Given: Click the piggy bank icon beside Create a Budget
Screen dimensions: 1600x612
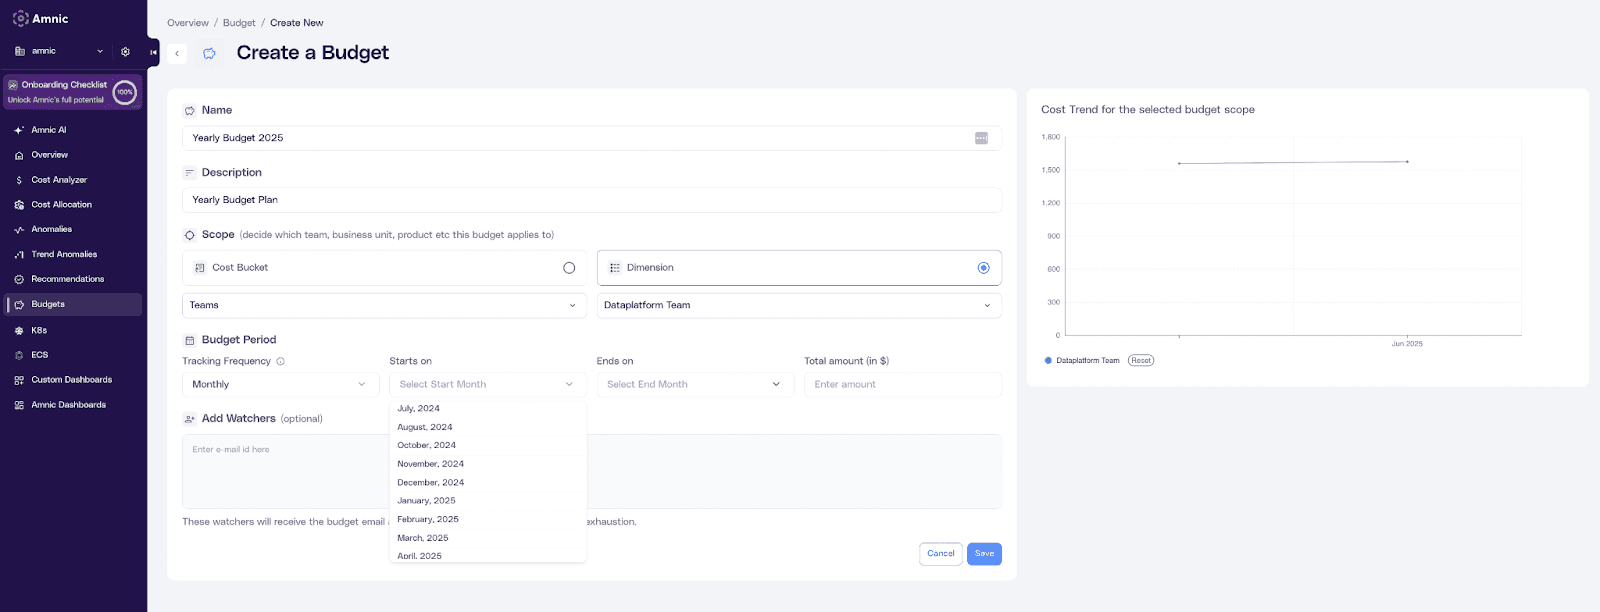Looking at the screenshot, I should tap(209, 53).
